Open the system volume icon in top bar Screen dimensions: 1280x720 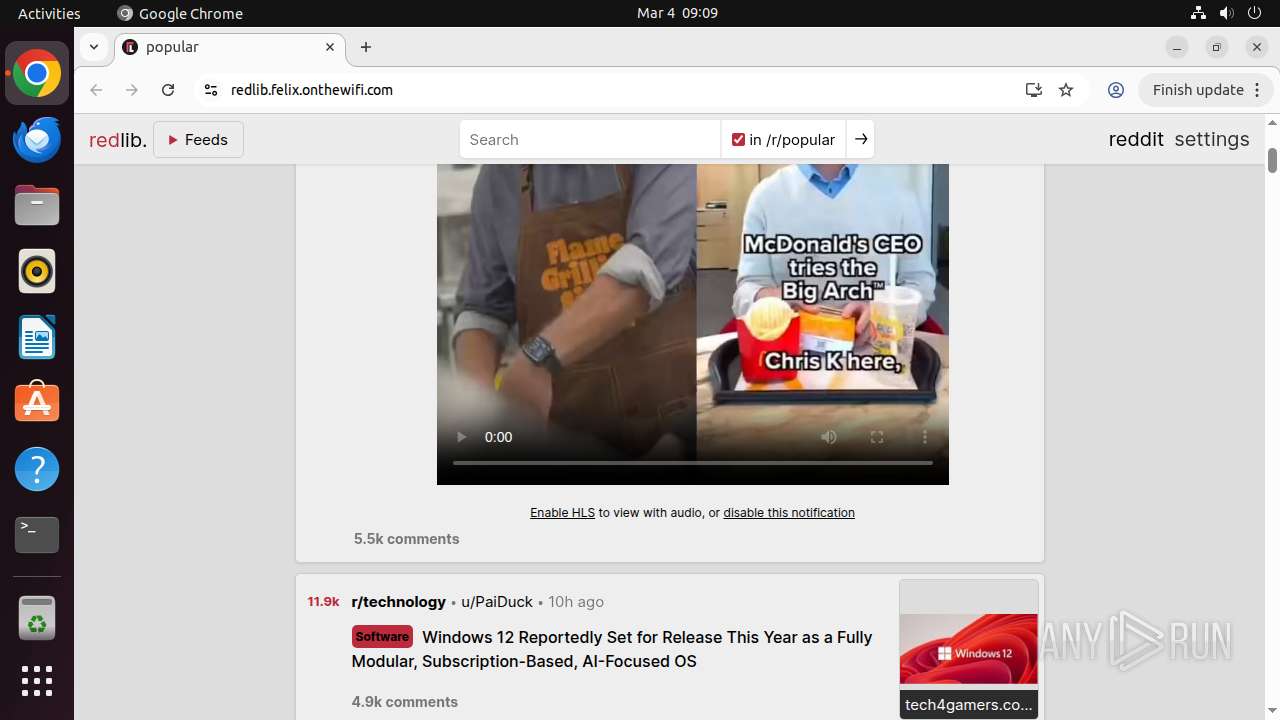pyautogui.click(x=1227, y=13)
